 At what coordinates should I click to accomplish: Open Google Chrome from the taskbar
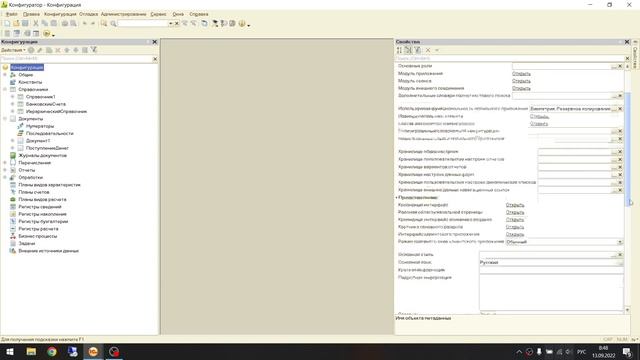(x=52, y=351)
